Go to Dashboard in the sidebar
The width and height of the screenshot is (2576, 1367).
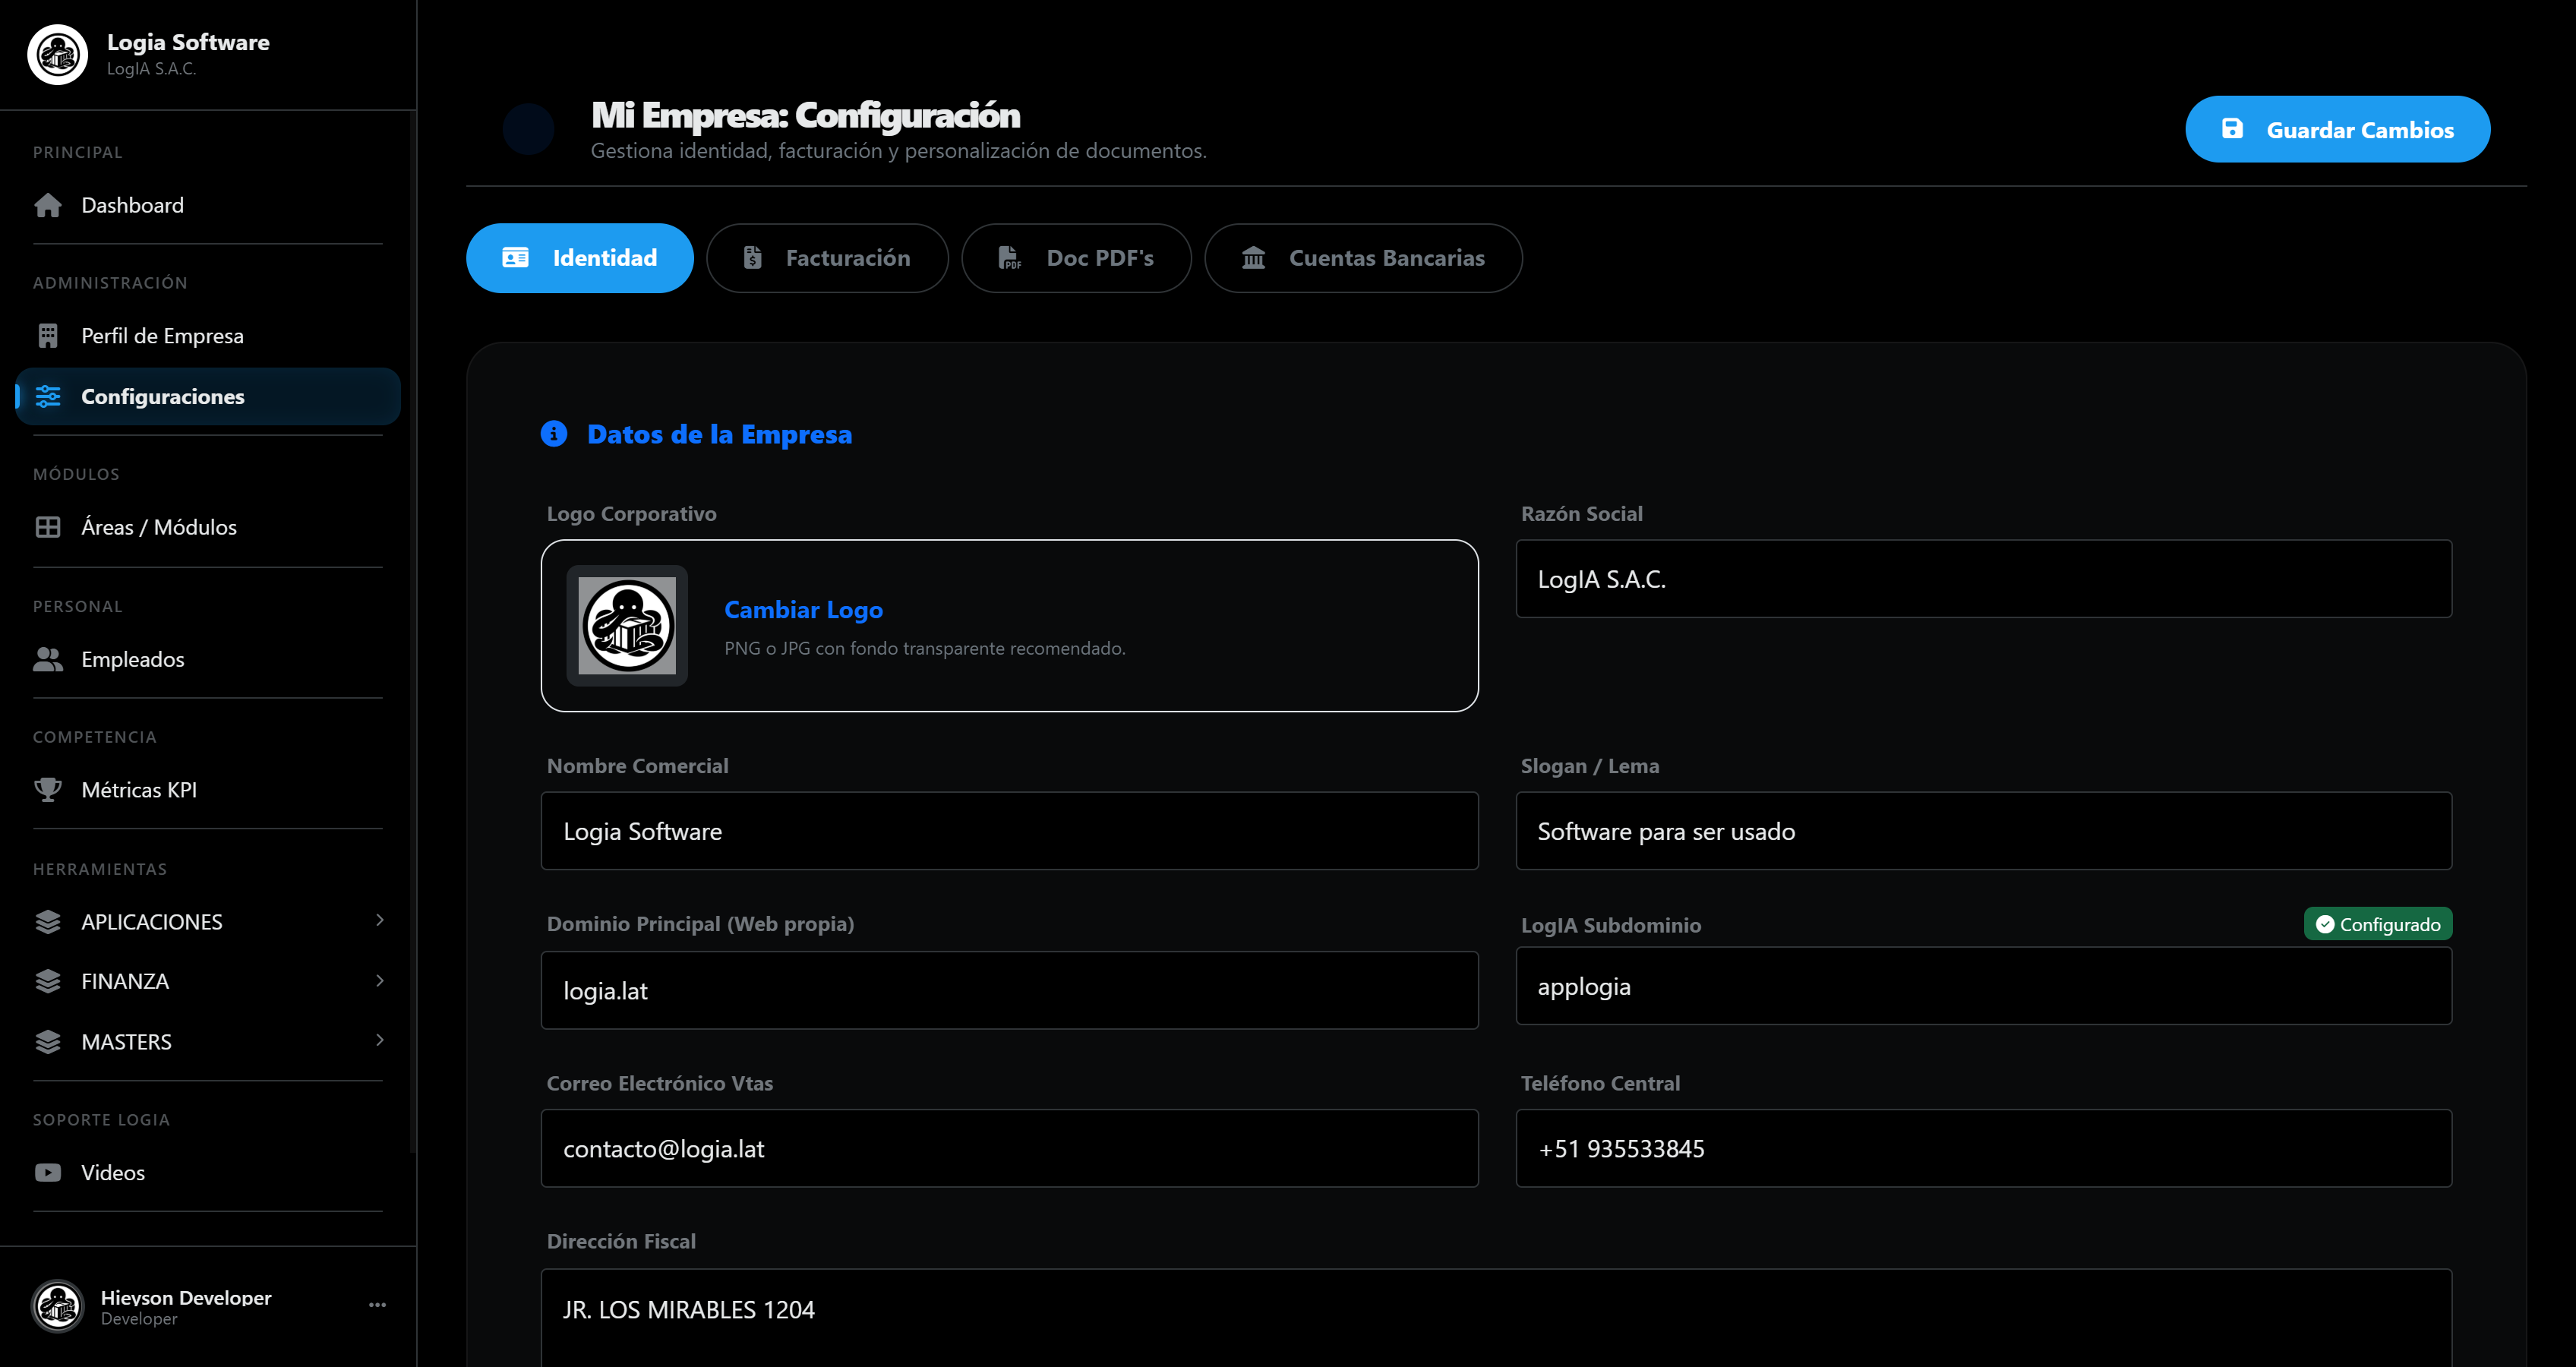pos(208,205)
